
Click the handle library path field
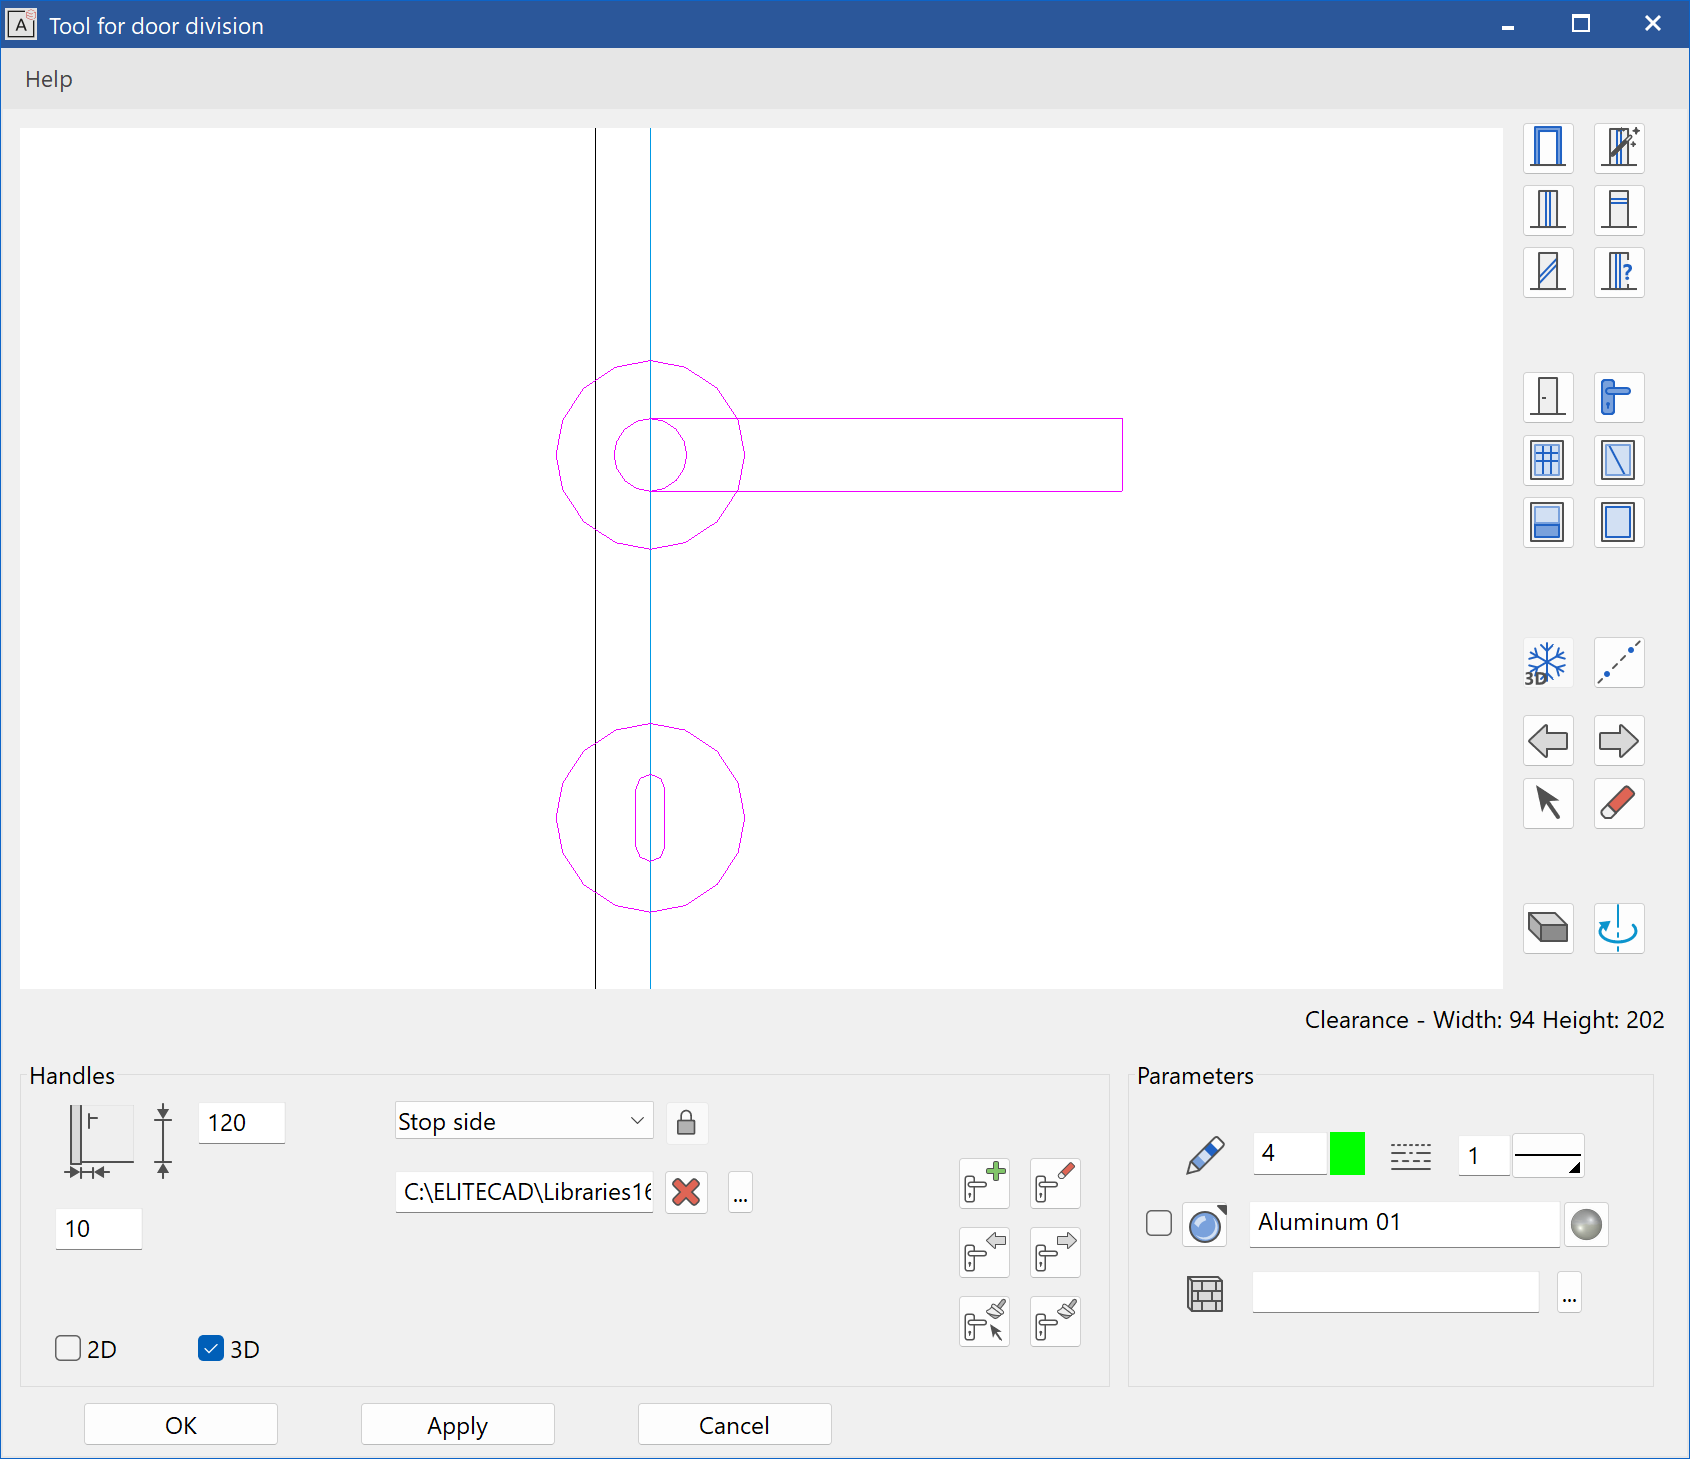(x=524, y=1192)
